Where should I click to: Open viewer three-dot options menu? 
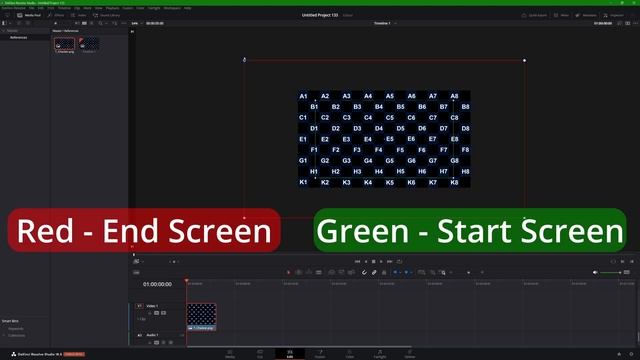point(636,23)
